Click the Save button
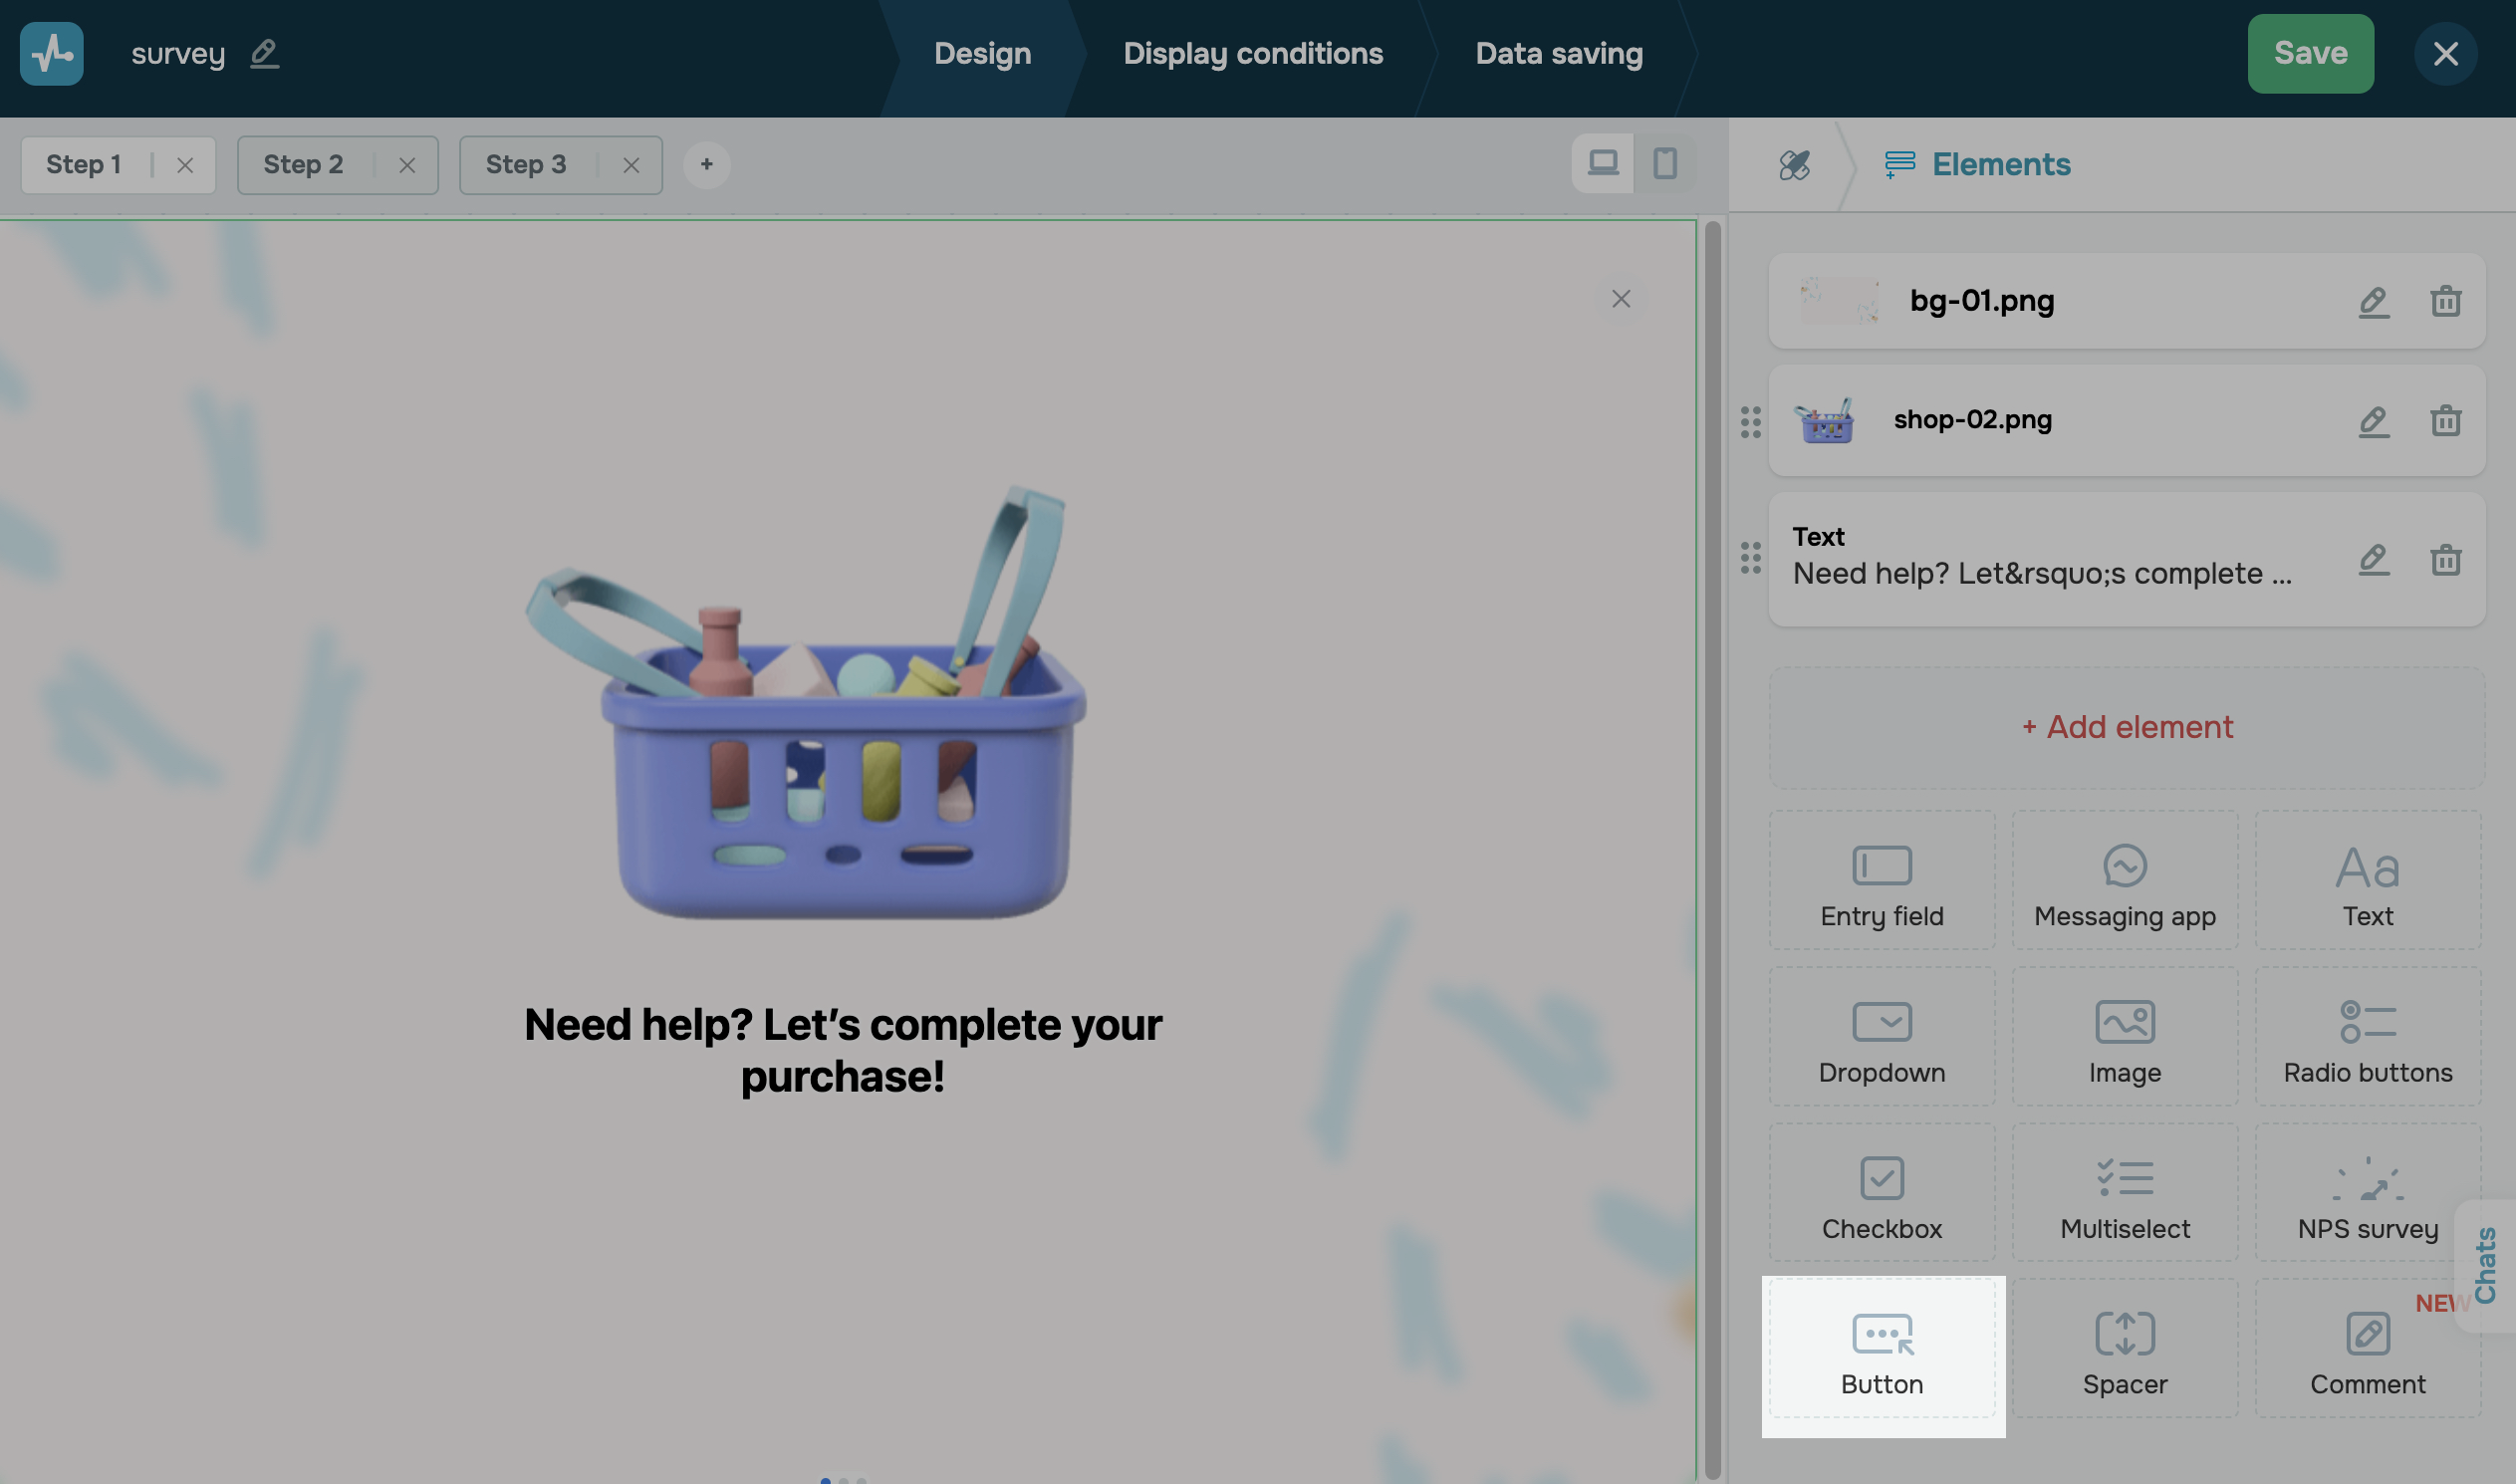The width and height of the screenshot is (2516, 1484). (2309, 53)
